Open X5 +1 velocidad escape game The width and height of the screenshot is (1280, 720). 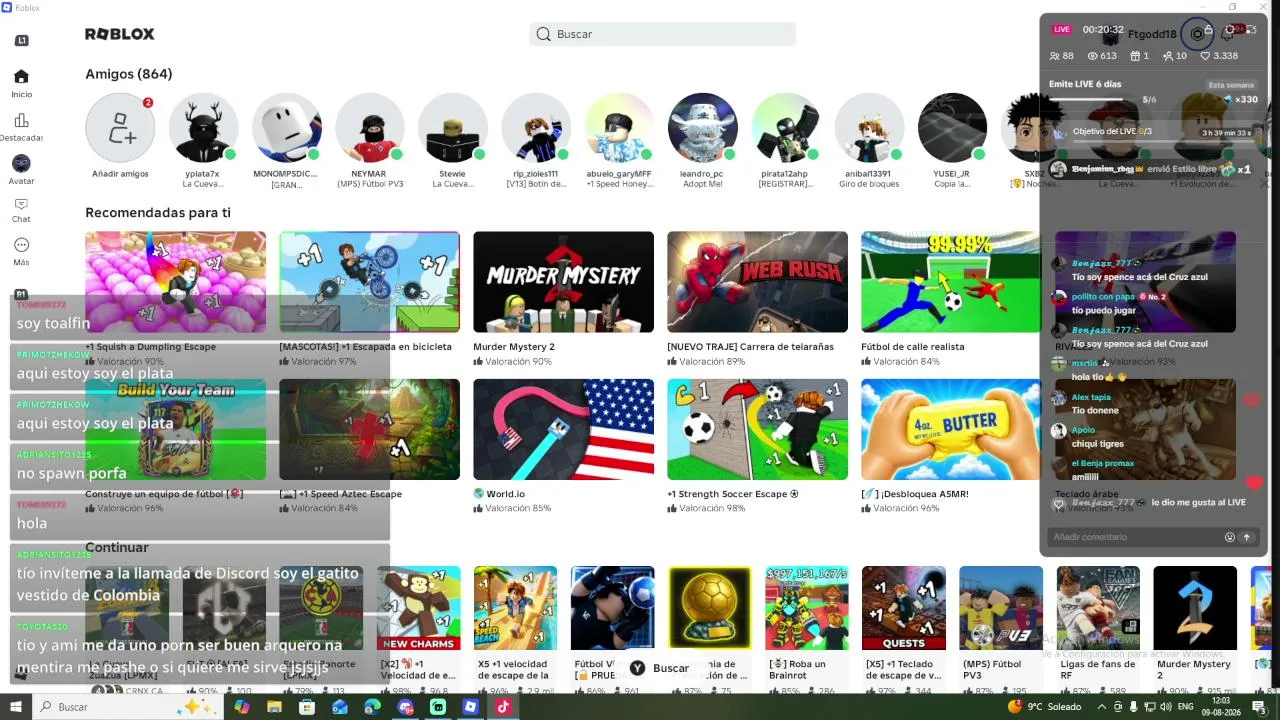coord(515,608)
